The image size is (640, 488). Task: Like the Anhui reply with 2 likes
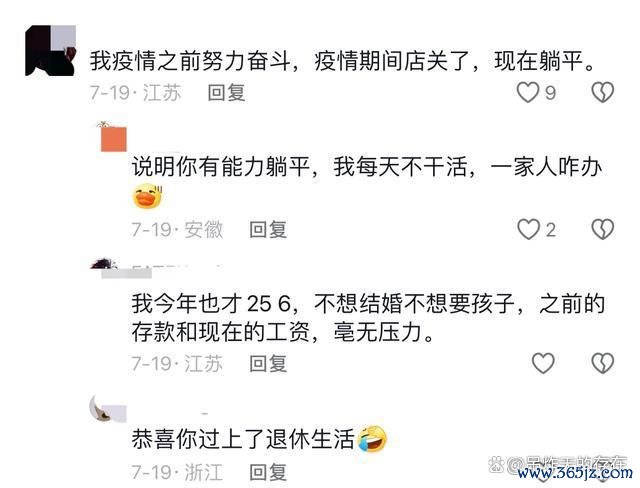coord(529,229)
